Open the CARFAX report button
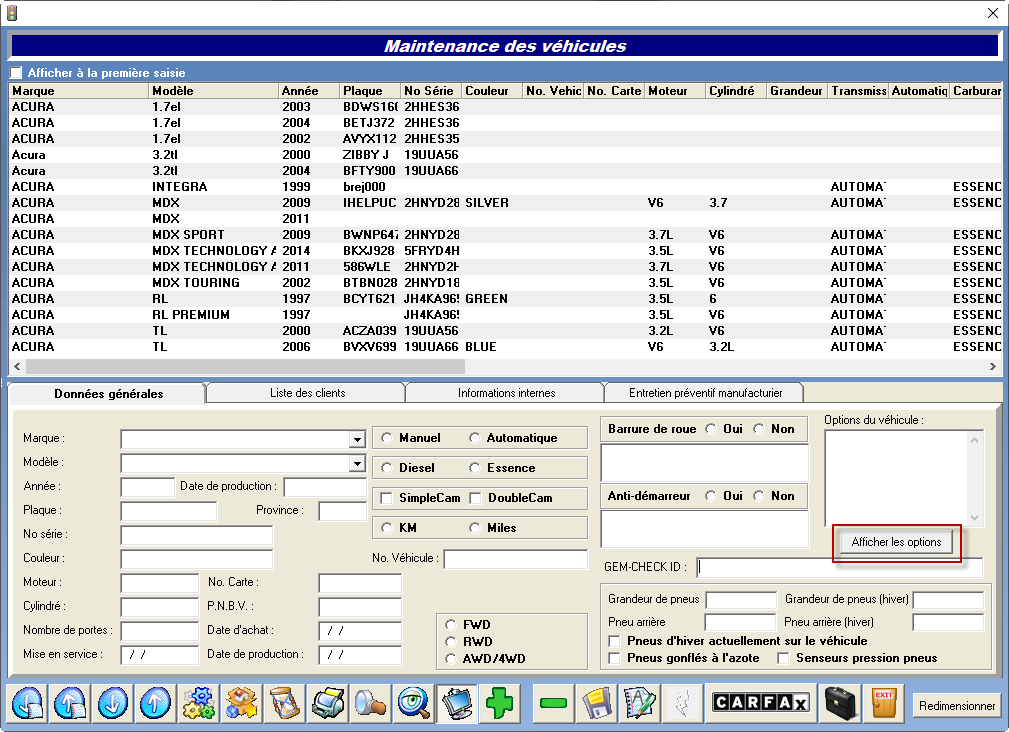This screenshot has height=732, width=1009. point(761,703)
